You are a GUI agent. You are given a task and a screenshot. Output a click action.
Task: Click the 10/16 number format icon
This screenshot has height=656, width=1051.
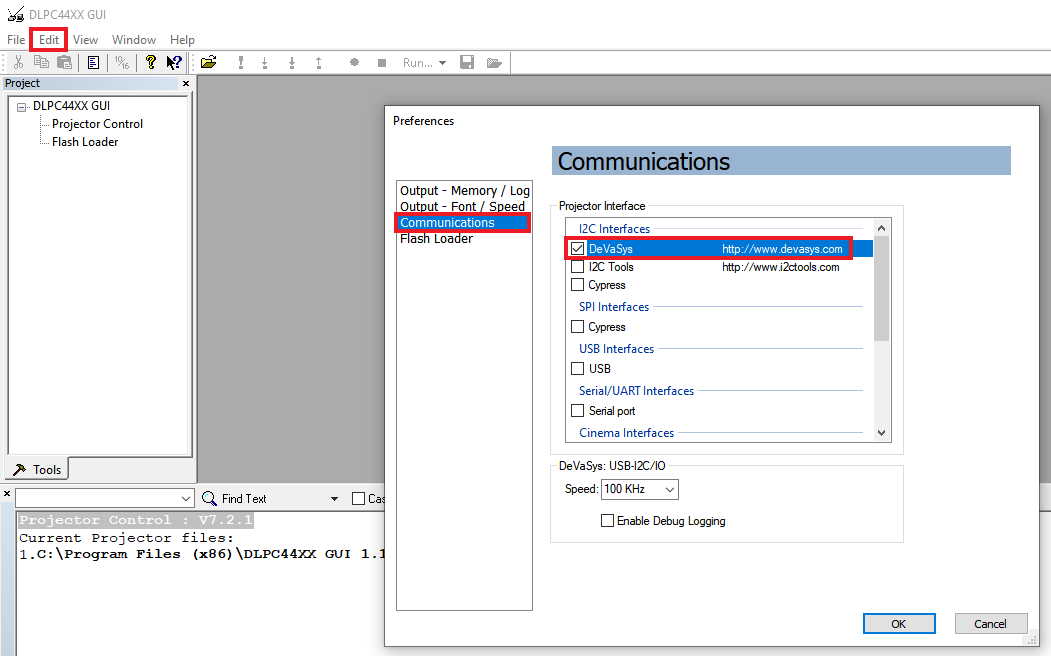pos(121,63)
